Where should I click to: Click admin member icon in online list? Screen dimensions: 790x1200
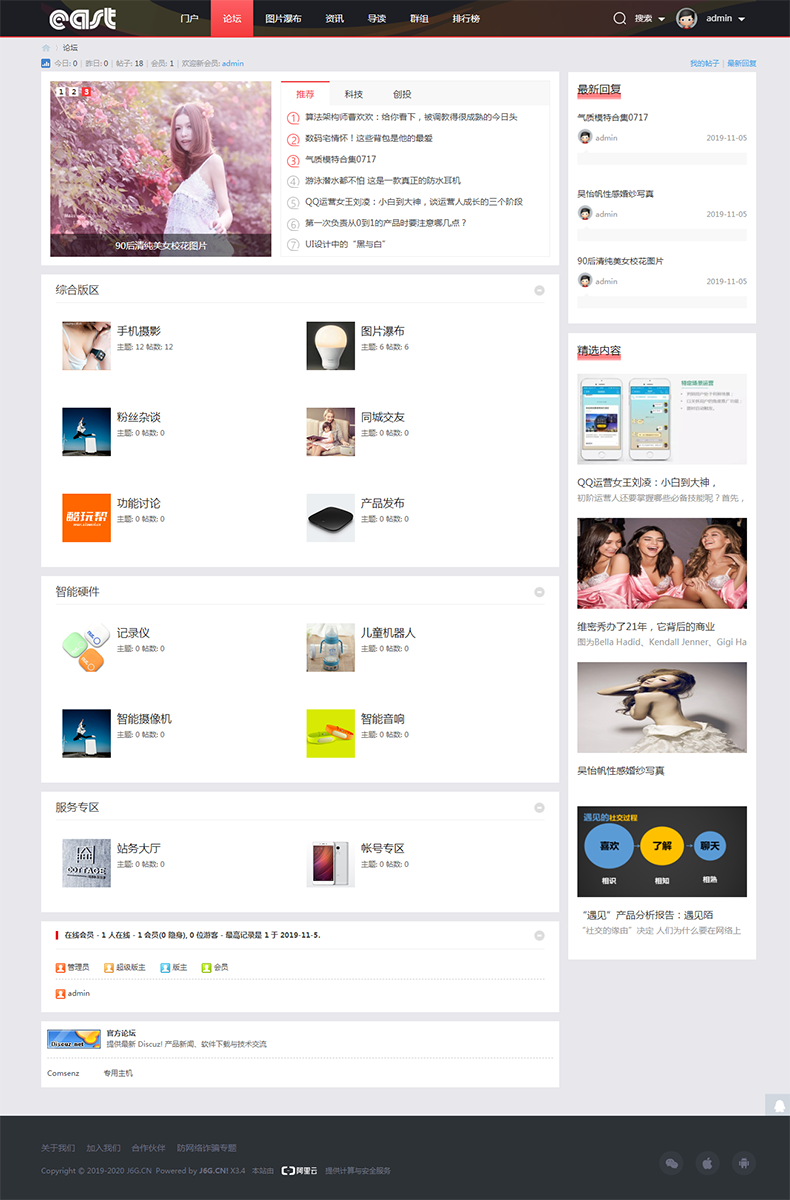pyautogui.click(x=60, y=993)
